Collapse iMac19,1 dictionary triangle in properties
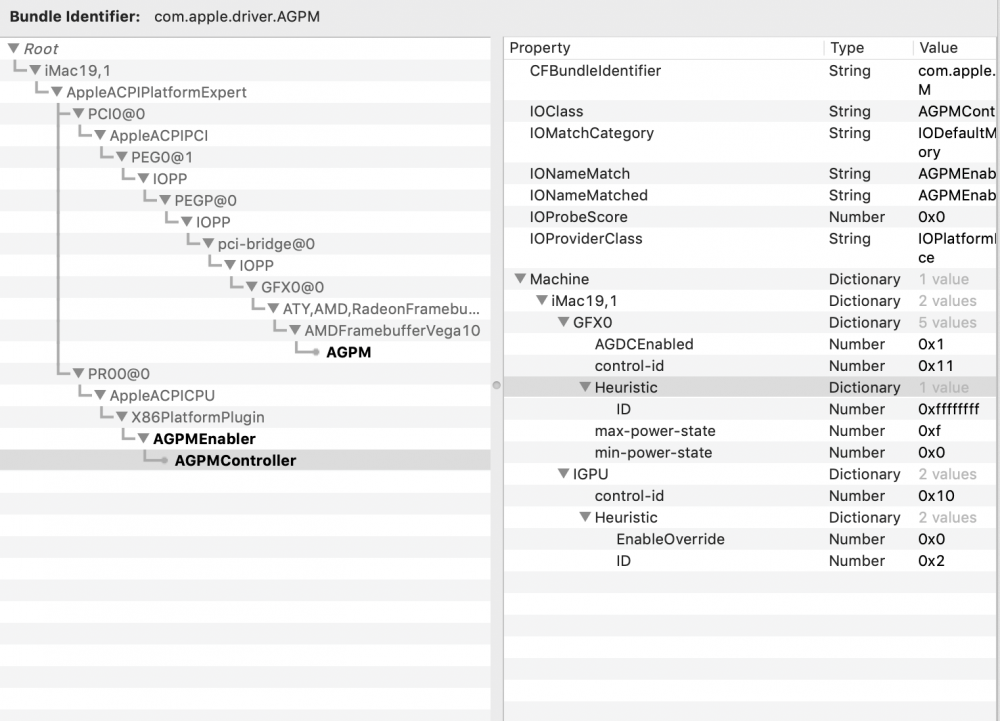The width and height of the screenshot is (1000, 721). point(542,300)
